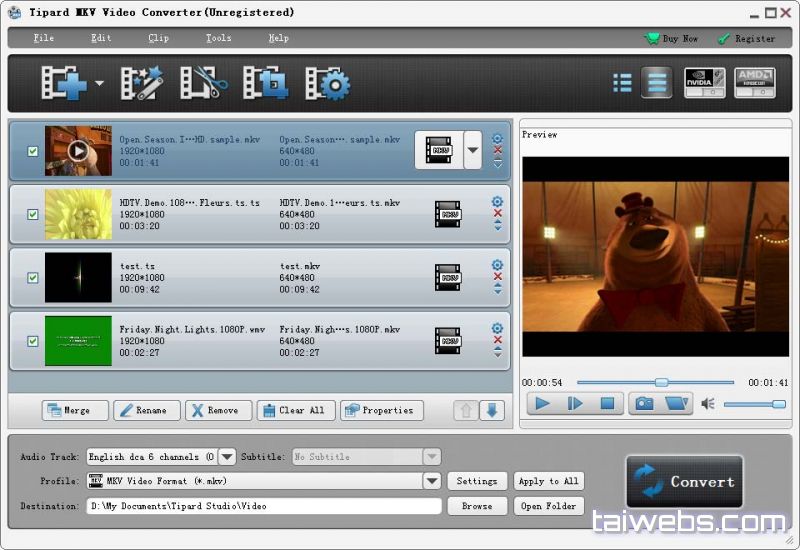Expand output format dropdown for first video

(x=472, y=151)
